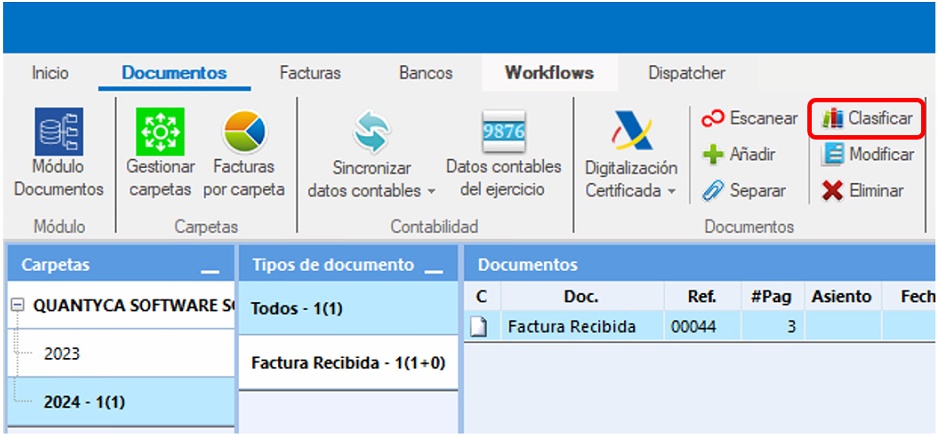938x437 pixels.
Task: Select the 2024 - 1(1) folder
Action: [120, 402]
